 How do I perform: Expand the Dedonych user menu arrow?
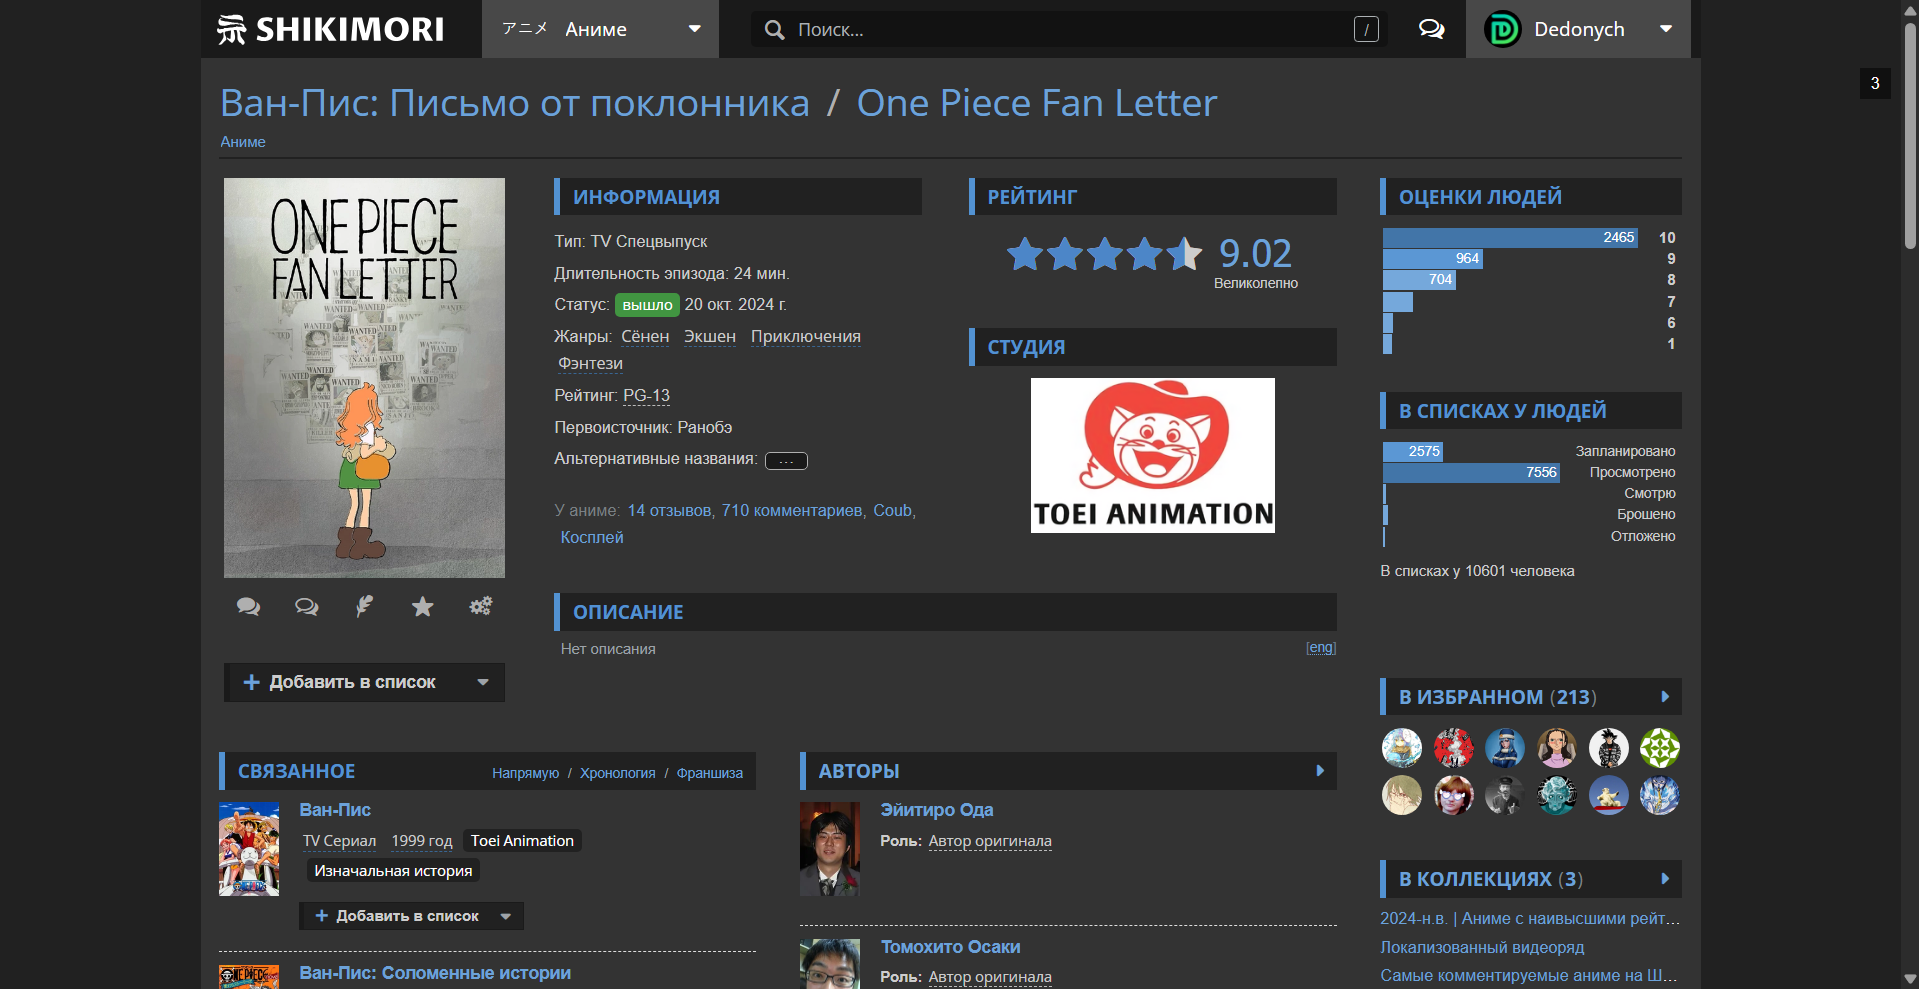1666,29
